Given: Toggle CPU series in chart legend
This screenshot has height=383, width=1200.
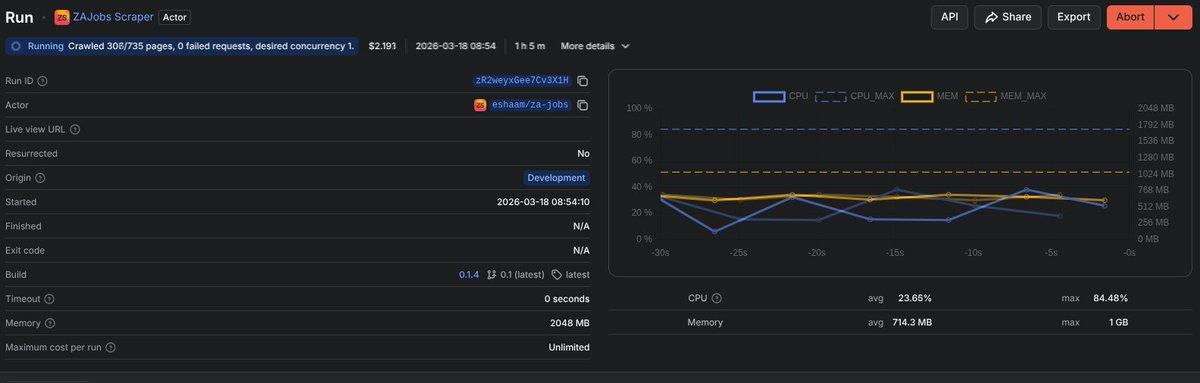Looking at the screenshot, I should point(781,96).
